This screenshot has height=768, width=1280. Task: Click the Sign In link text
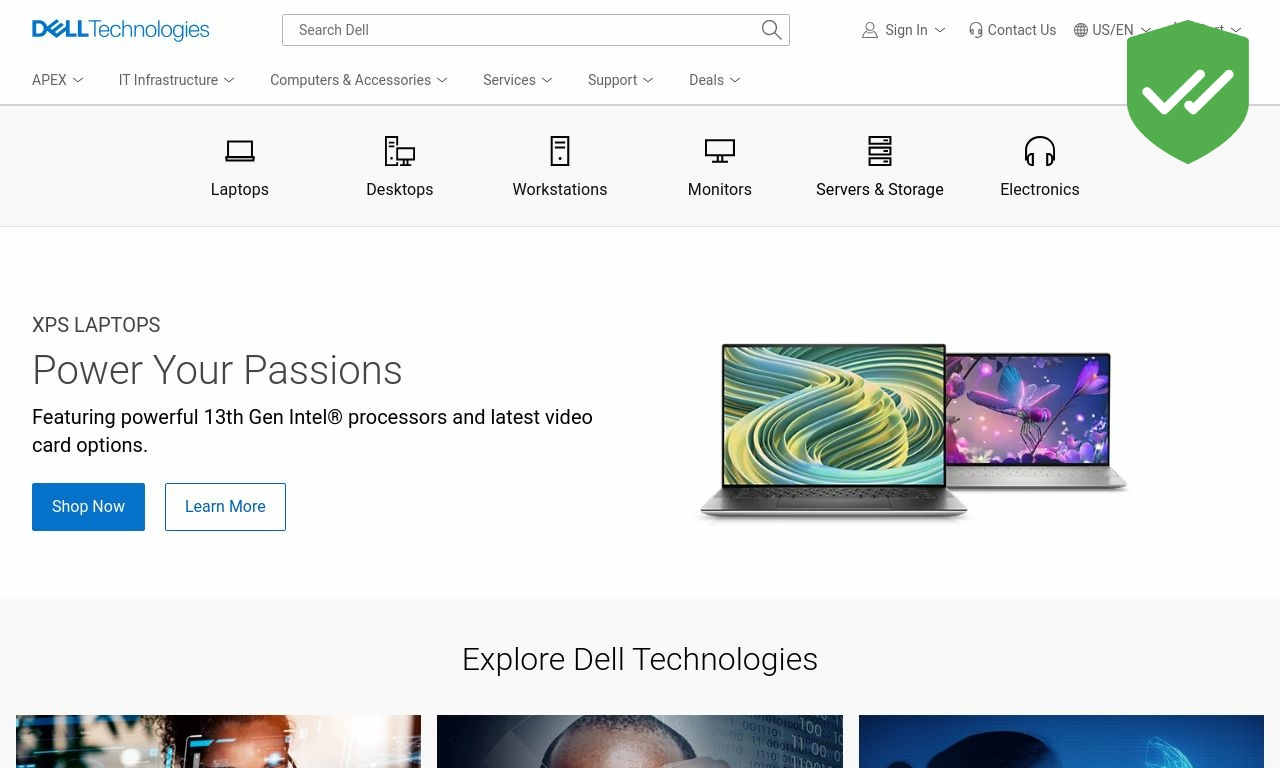point(906,30)
